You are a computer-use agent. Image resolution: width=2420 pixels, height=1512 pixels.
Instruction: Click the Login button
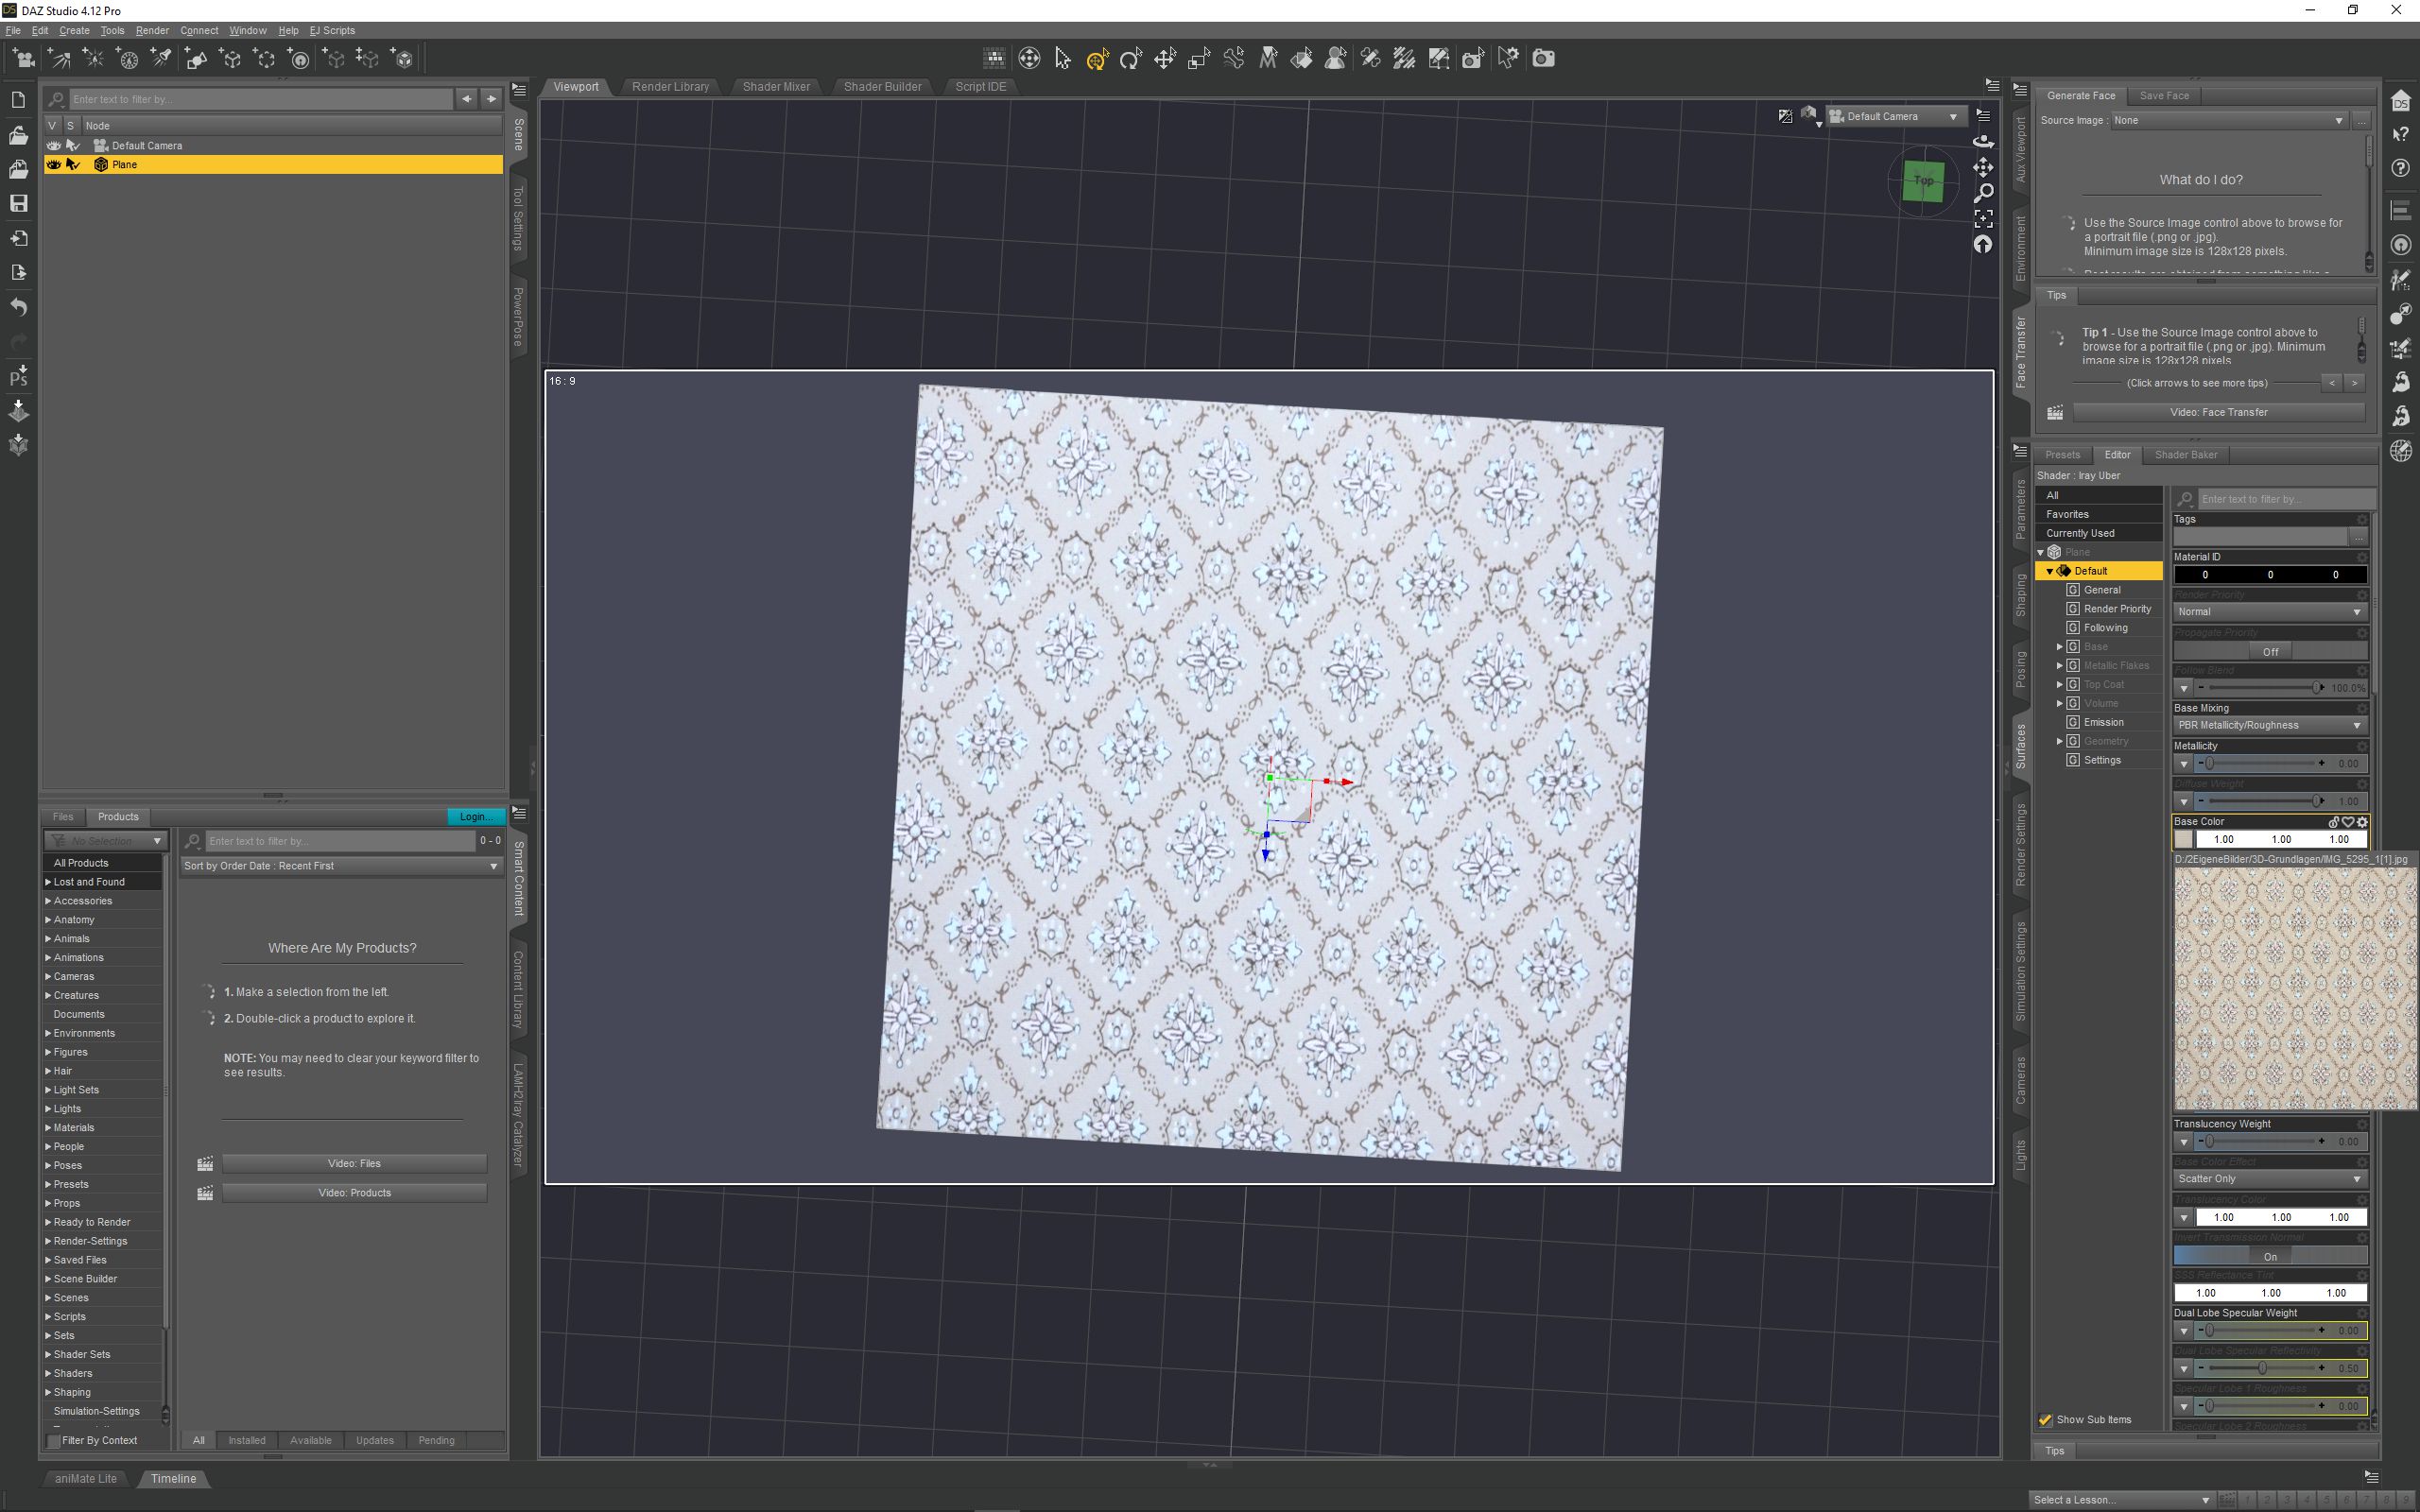click(x=476, y=817)
